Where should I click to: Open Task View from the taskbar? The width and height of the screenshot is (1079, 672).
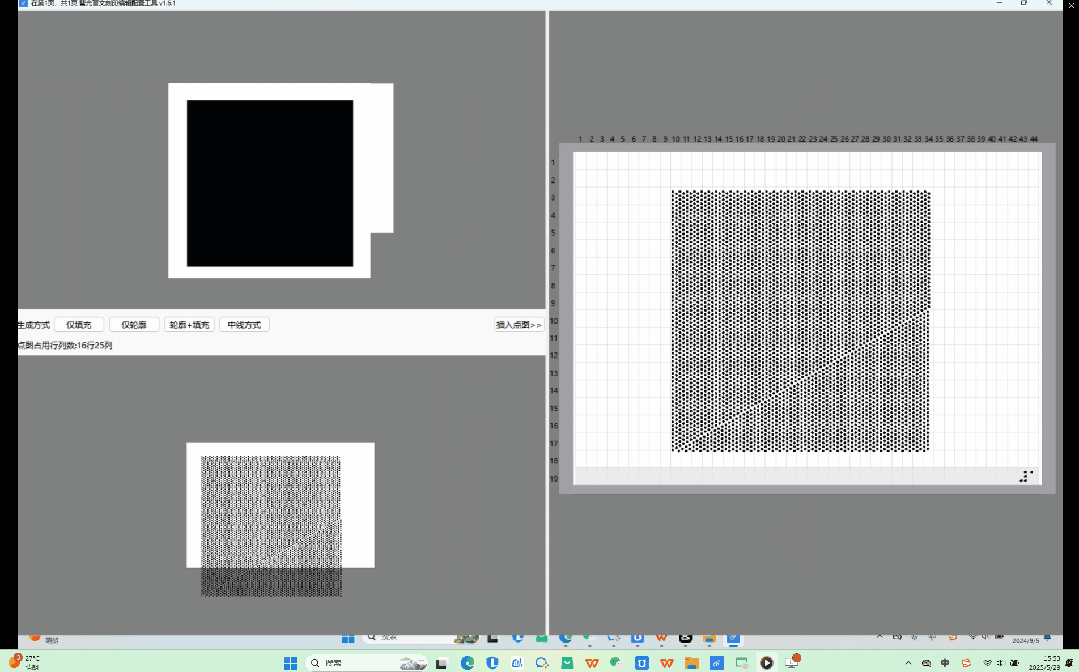[441, 663]
